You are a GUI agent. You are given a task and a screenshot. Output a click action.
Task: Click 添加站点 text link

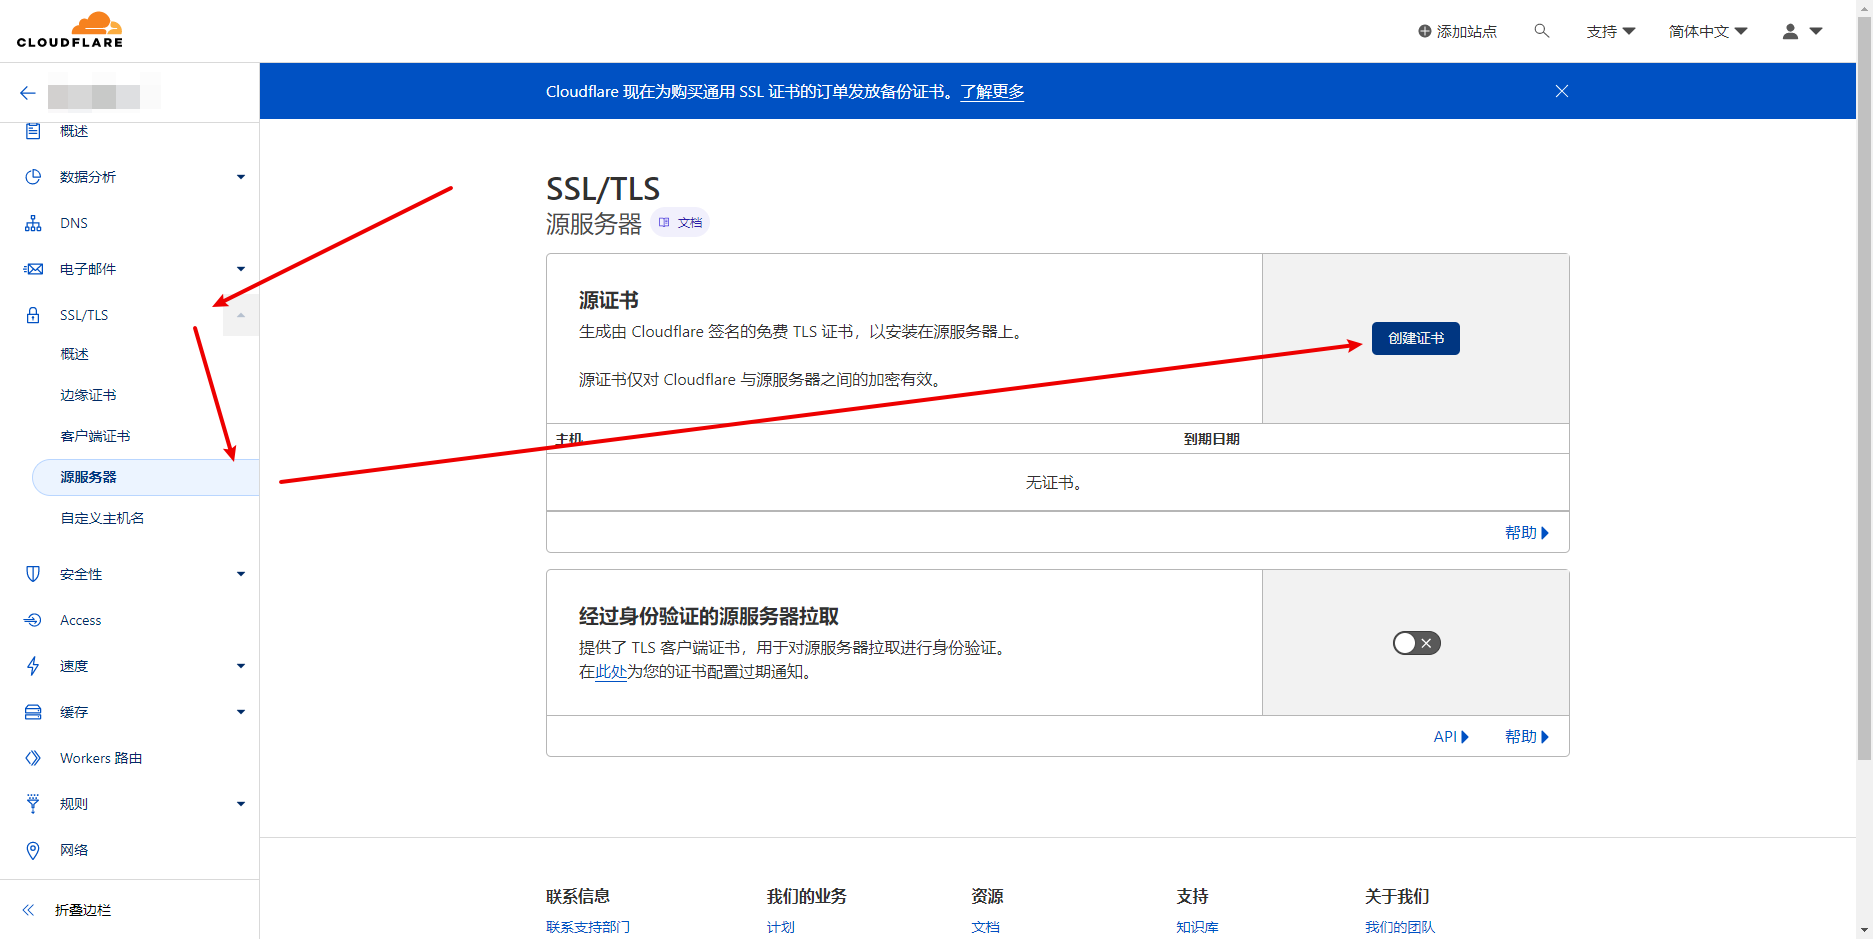[x=1467, y=32]
